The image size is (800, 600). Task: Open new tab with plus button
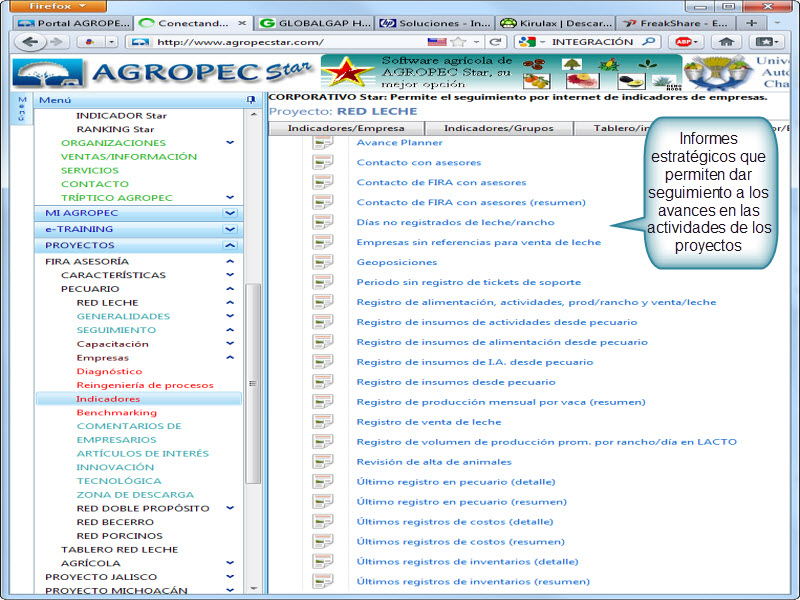(x=751, y=23)
